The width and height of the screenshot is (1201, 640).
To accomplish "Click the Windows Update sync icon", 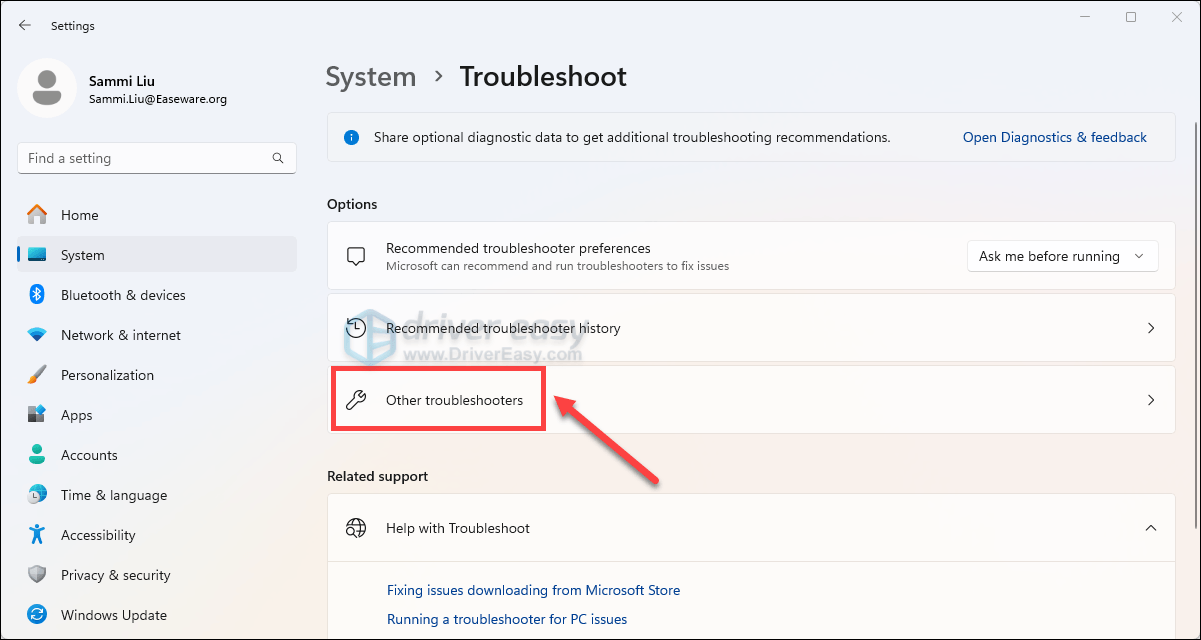I will click(x=37, y=615).
